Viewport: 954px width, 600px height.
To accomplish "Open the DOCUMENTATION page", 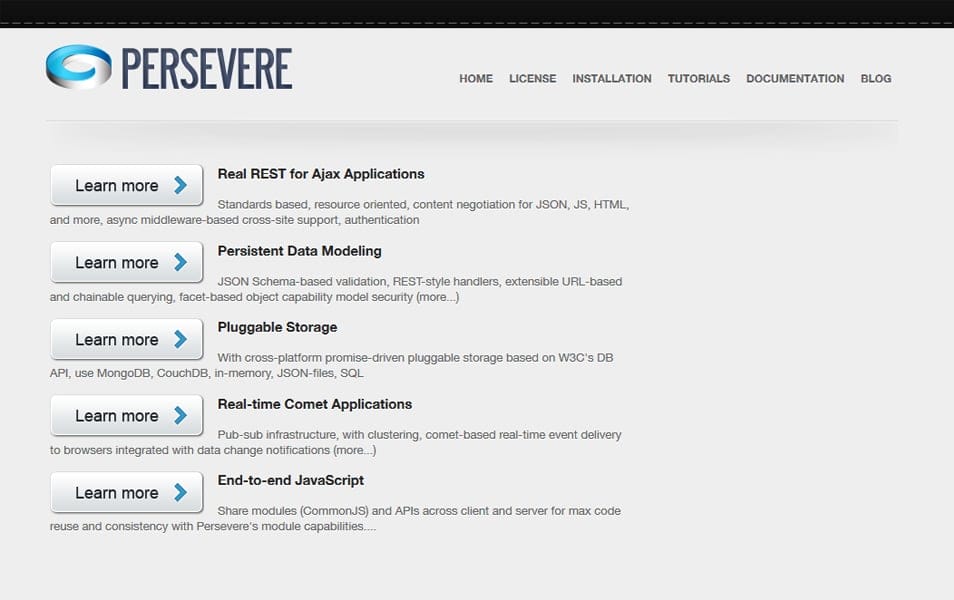I will [x=795, y=79].
